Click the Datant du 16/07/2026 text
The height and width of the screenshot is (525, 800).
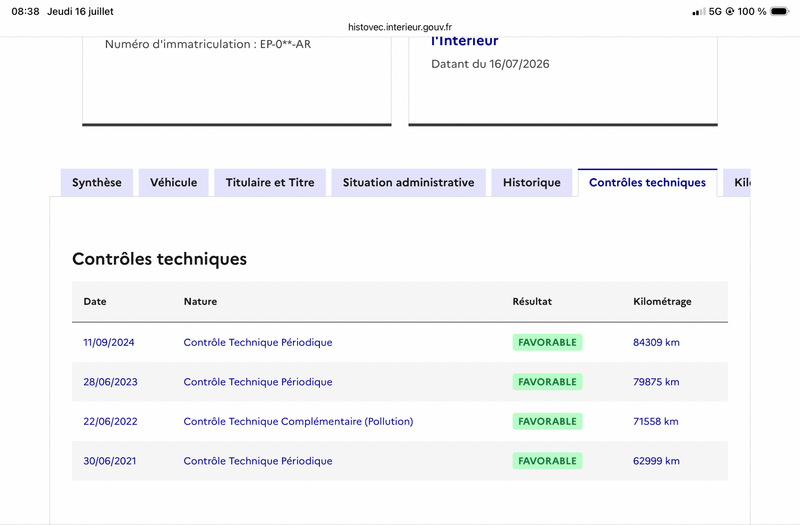tap(490, 64)
